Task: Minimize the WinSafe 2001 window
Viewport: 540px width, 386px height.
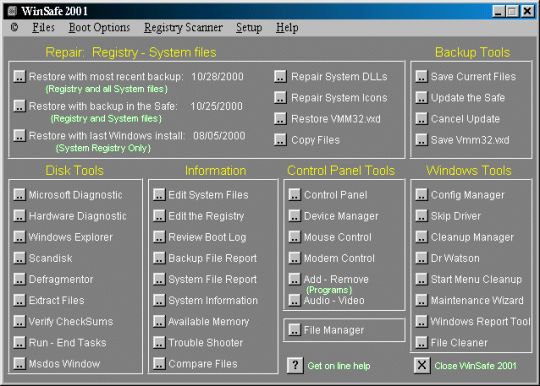Action: (498, 11)
